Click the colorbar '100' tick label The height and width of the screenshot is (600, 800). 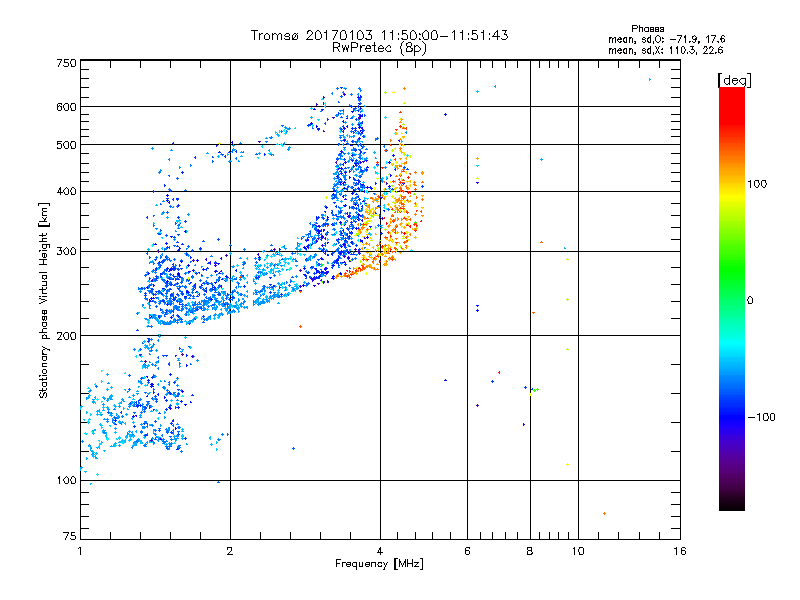(x=757, y=184)
